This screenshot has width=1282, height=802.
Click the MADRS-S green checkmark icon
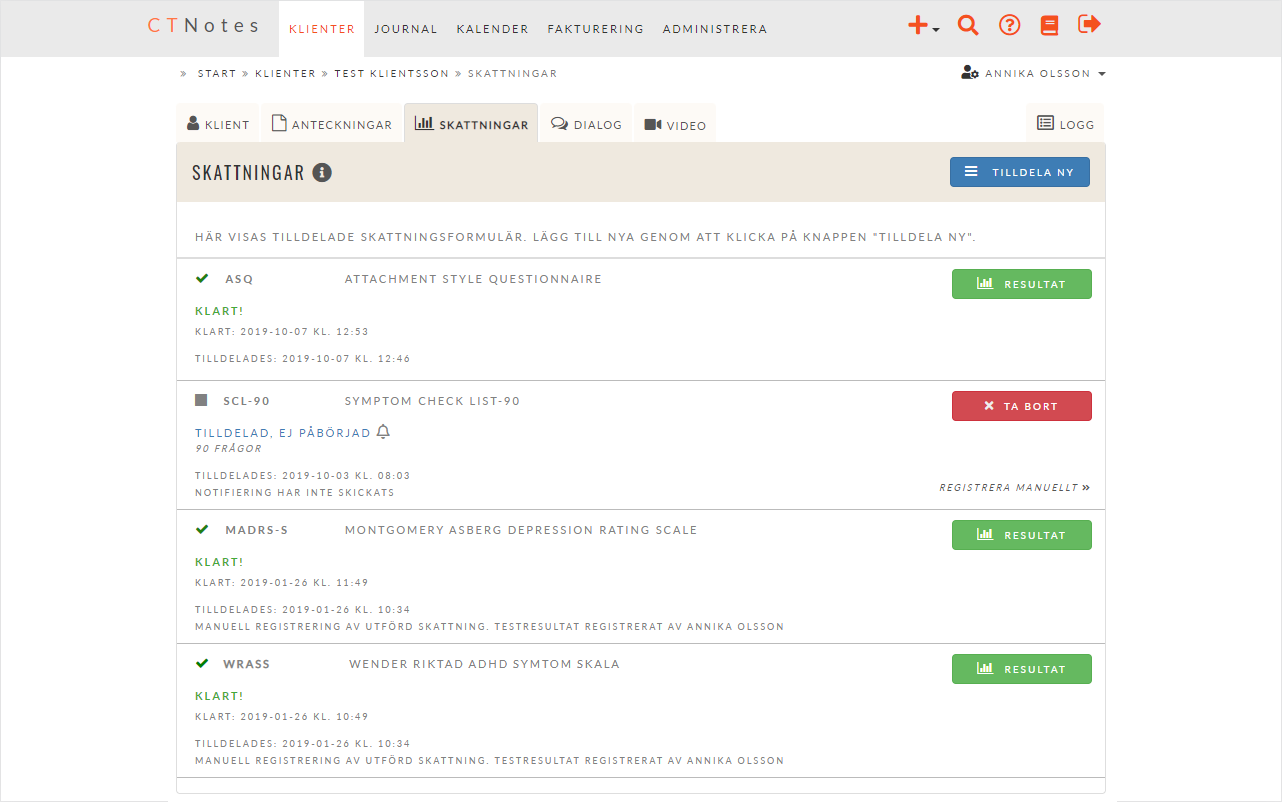(x=202, y=529)
